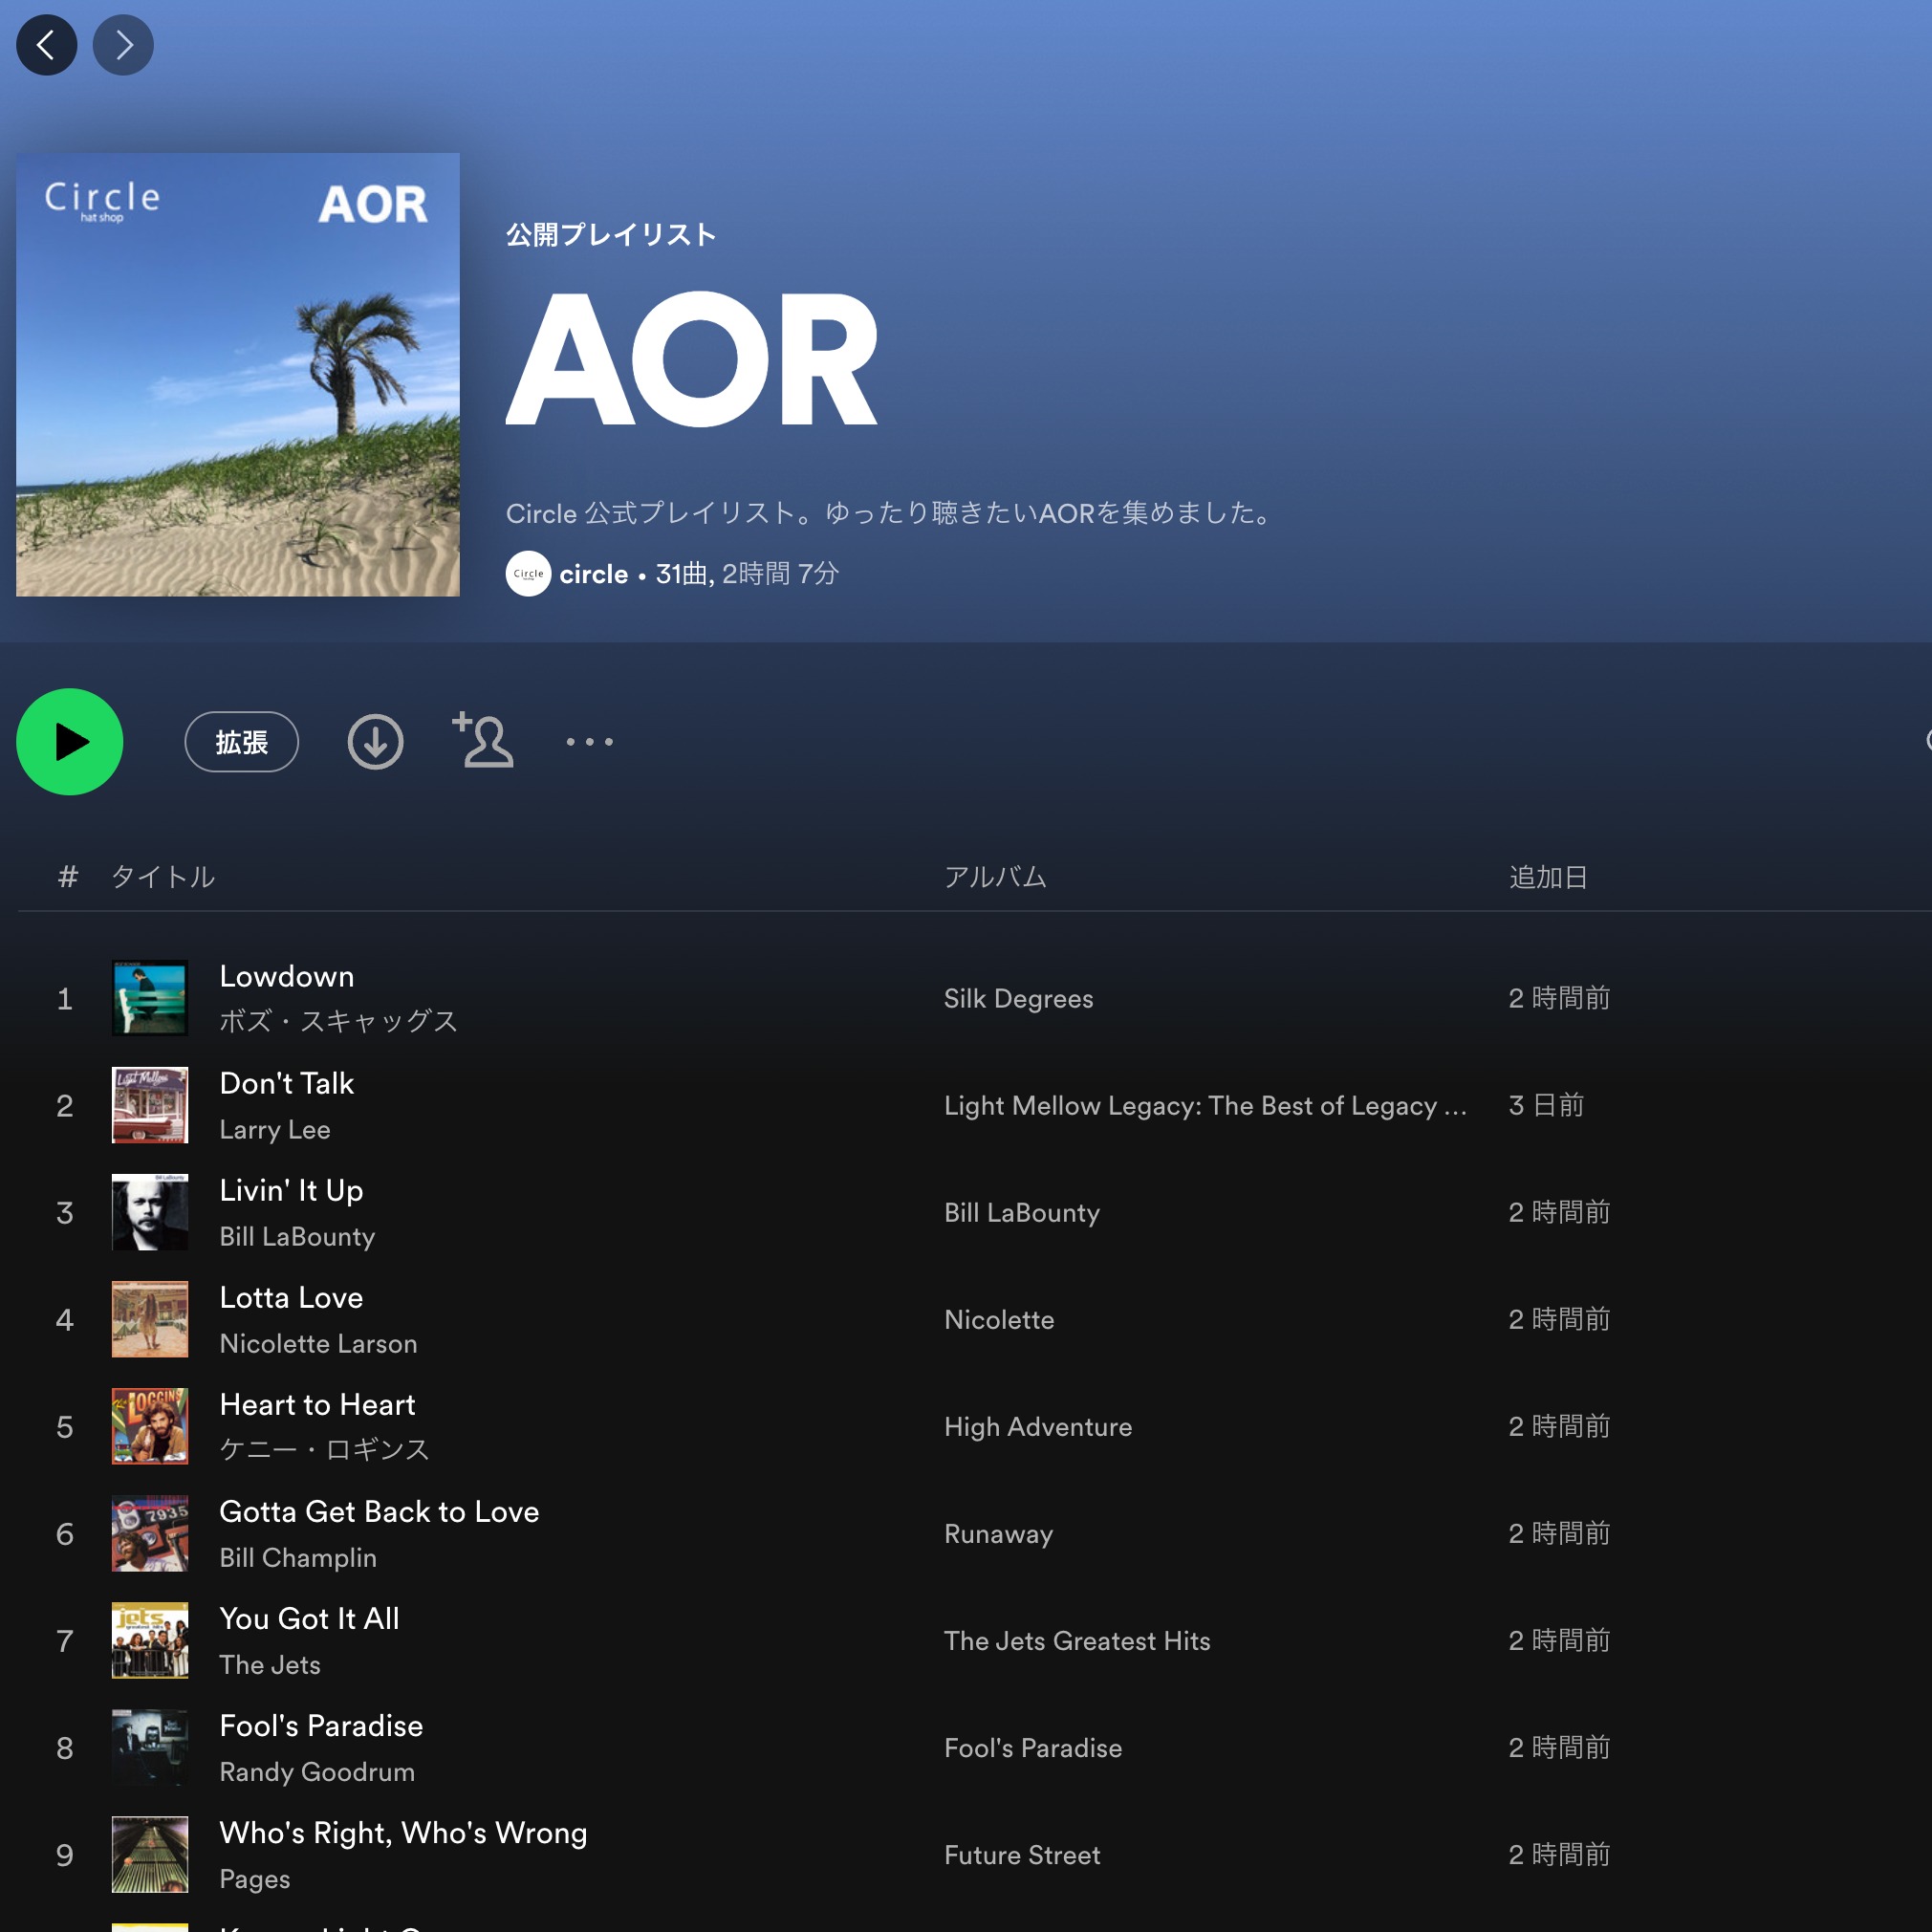Click the 公開プレイリスト label

point(611,234)
